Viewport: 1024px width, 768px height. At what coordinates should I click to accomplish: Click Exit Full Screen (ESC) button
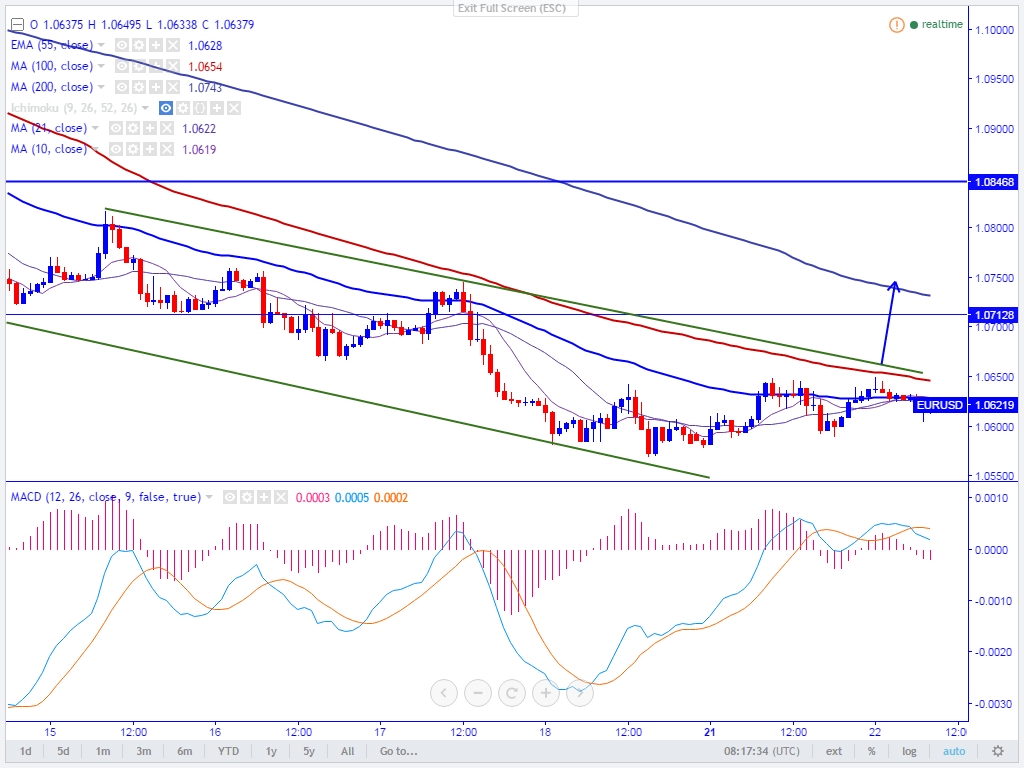pos(511,8)
